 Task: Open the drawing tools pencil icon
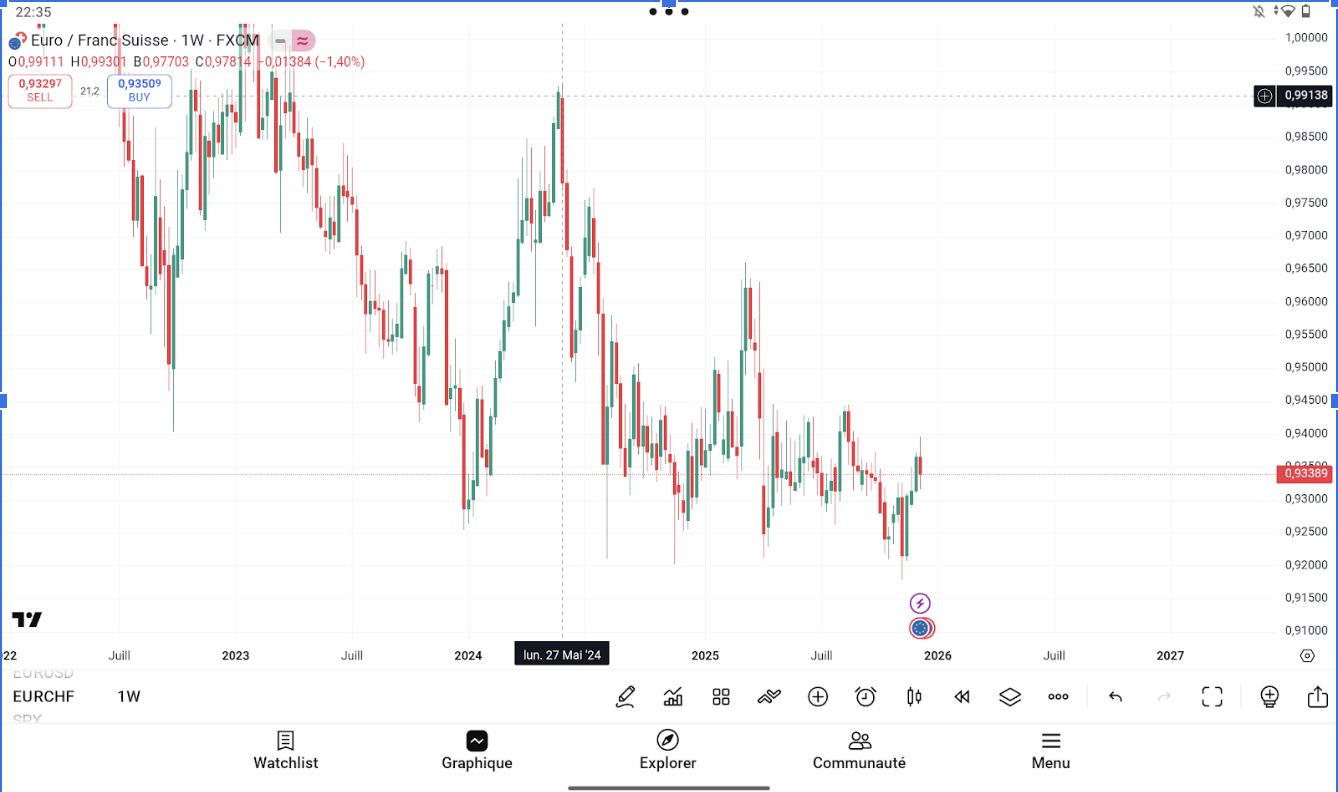click(626, 697)
